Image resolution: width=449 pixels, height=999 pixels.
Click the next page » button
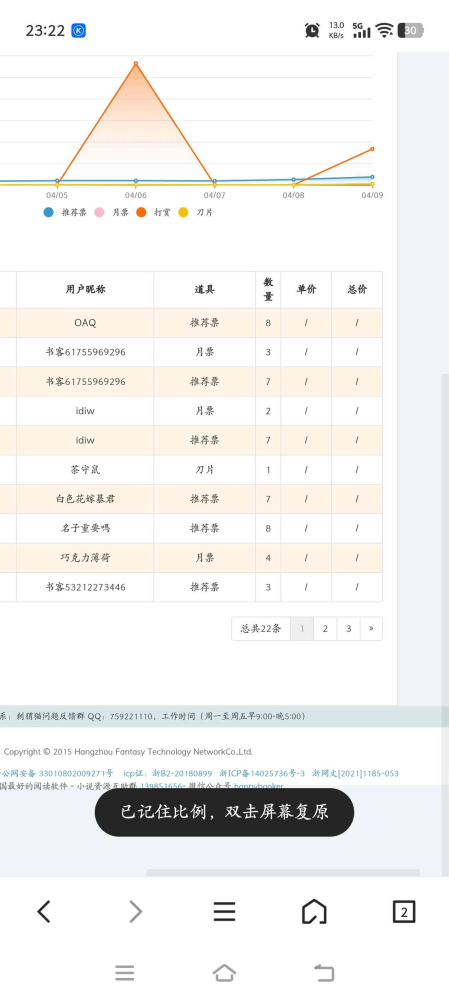click(371, 629)
